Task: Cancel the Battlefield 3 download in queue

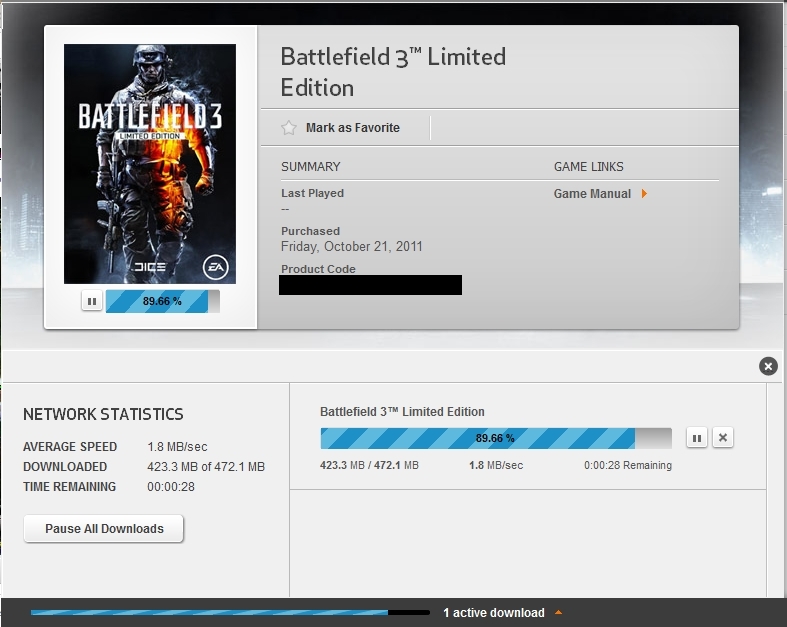Action: pos(723,438)
